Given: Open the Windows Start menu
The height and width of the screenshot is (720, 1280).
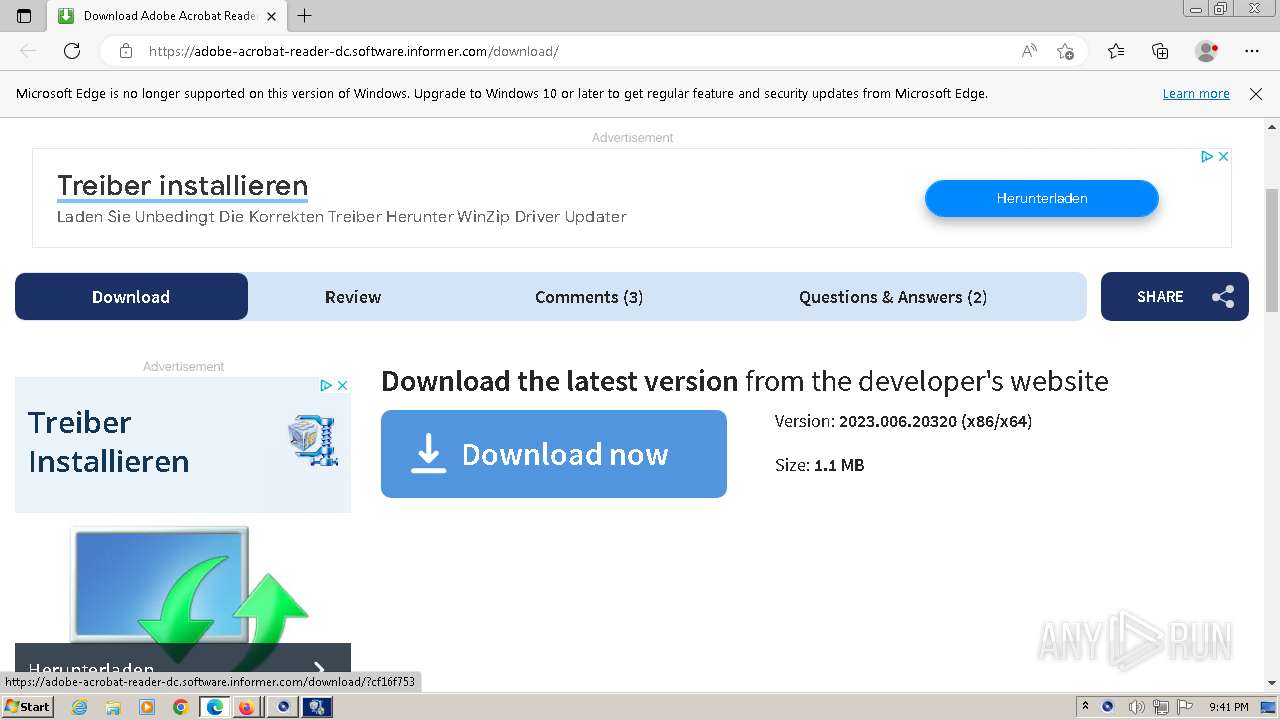Looking at the screenshot, I should click(28, 706).
